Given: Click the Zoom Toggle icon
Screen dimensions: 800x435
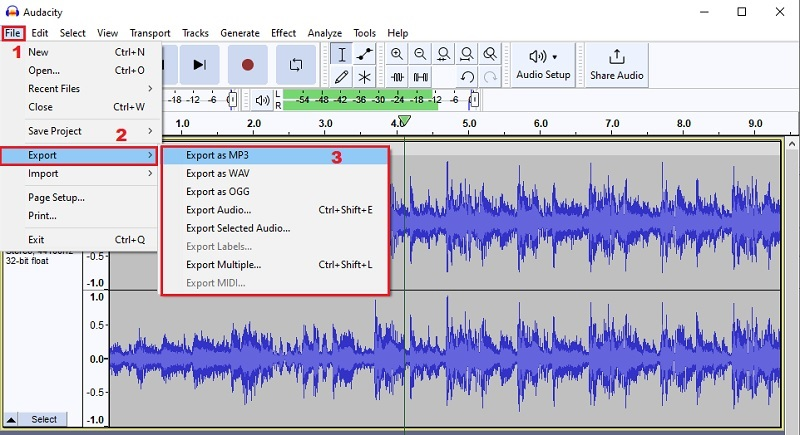Looking at the screenshot, I should point(490,54).
